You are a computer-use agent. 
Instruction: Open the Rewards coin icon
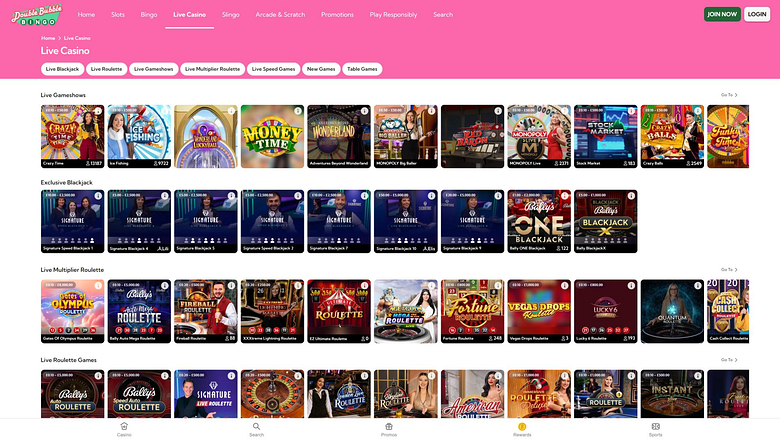coord(522,427)
